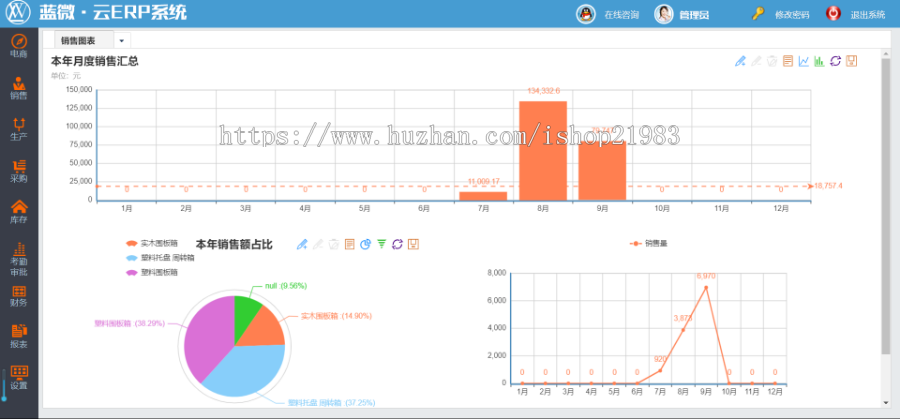Switch monthly sales chart to bar view

coord(819,61)
